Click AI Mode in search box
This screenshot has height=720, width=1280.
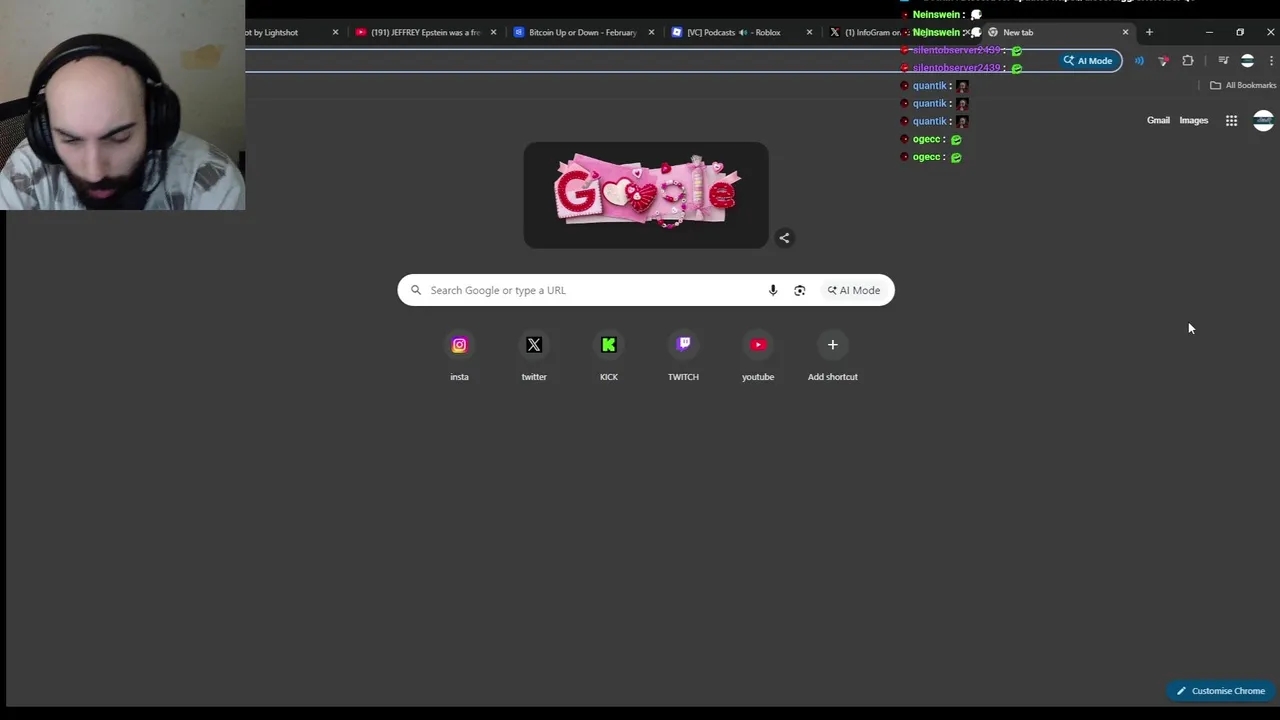[854, 290]
